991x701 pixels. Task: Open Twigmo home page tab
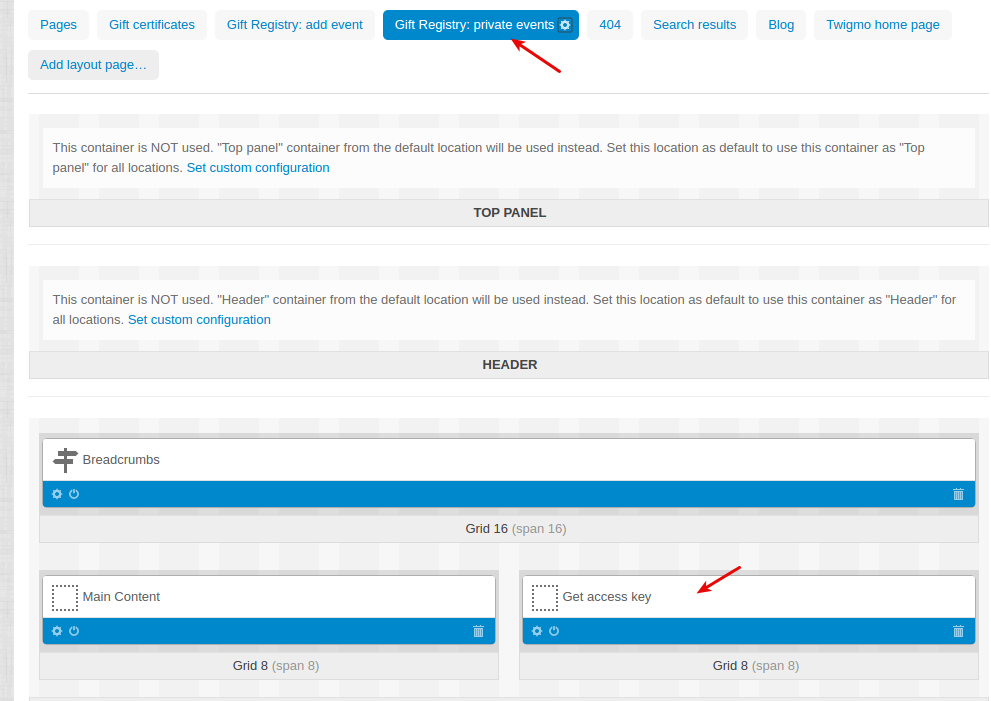click(x=882, y=25)
